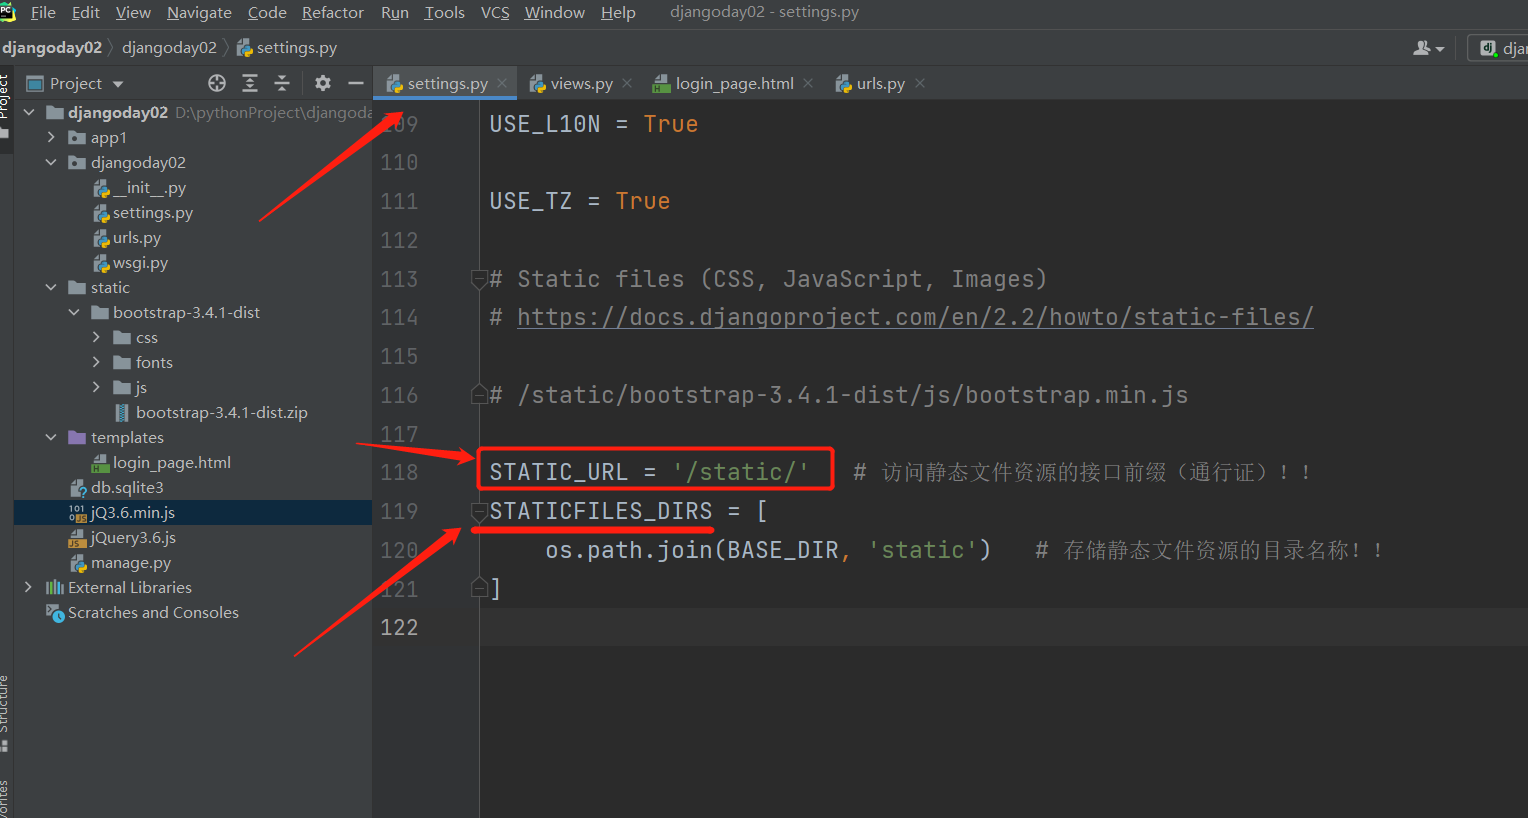1528x818 pixels.
Task: Hide the Project panel with minus icon
Action: (355, 84)
